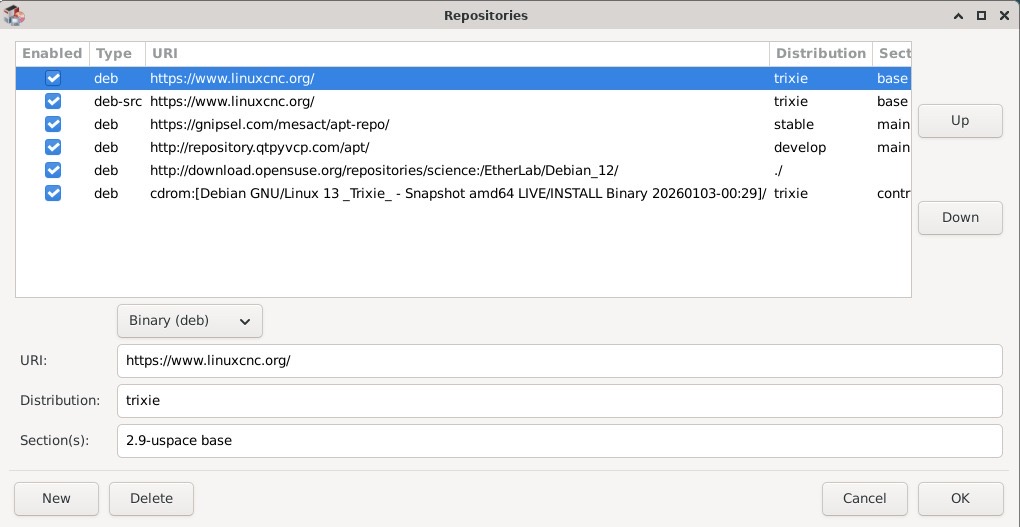Open the Binary (deb) type dropdown
This screenshot has height=527, width=1020.
190,321
